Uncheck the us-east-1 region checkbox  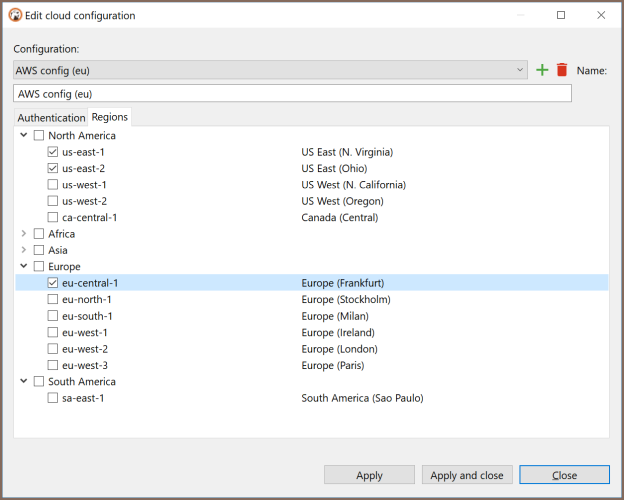pos(53,152)
